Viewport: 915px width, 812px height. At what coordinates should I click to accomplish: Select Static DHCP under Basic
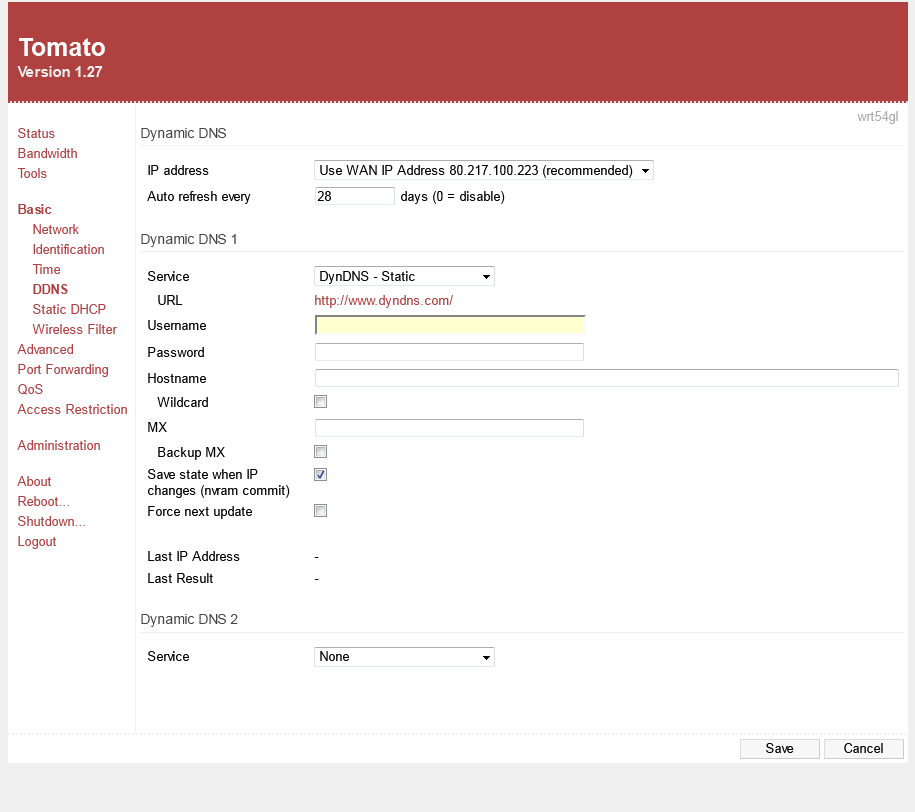(69, 309)
